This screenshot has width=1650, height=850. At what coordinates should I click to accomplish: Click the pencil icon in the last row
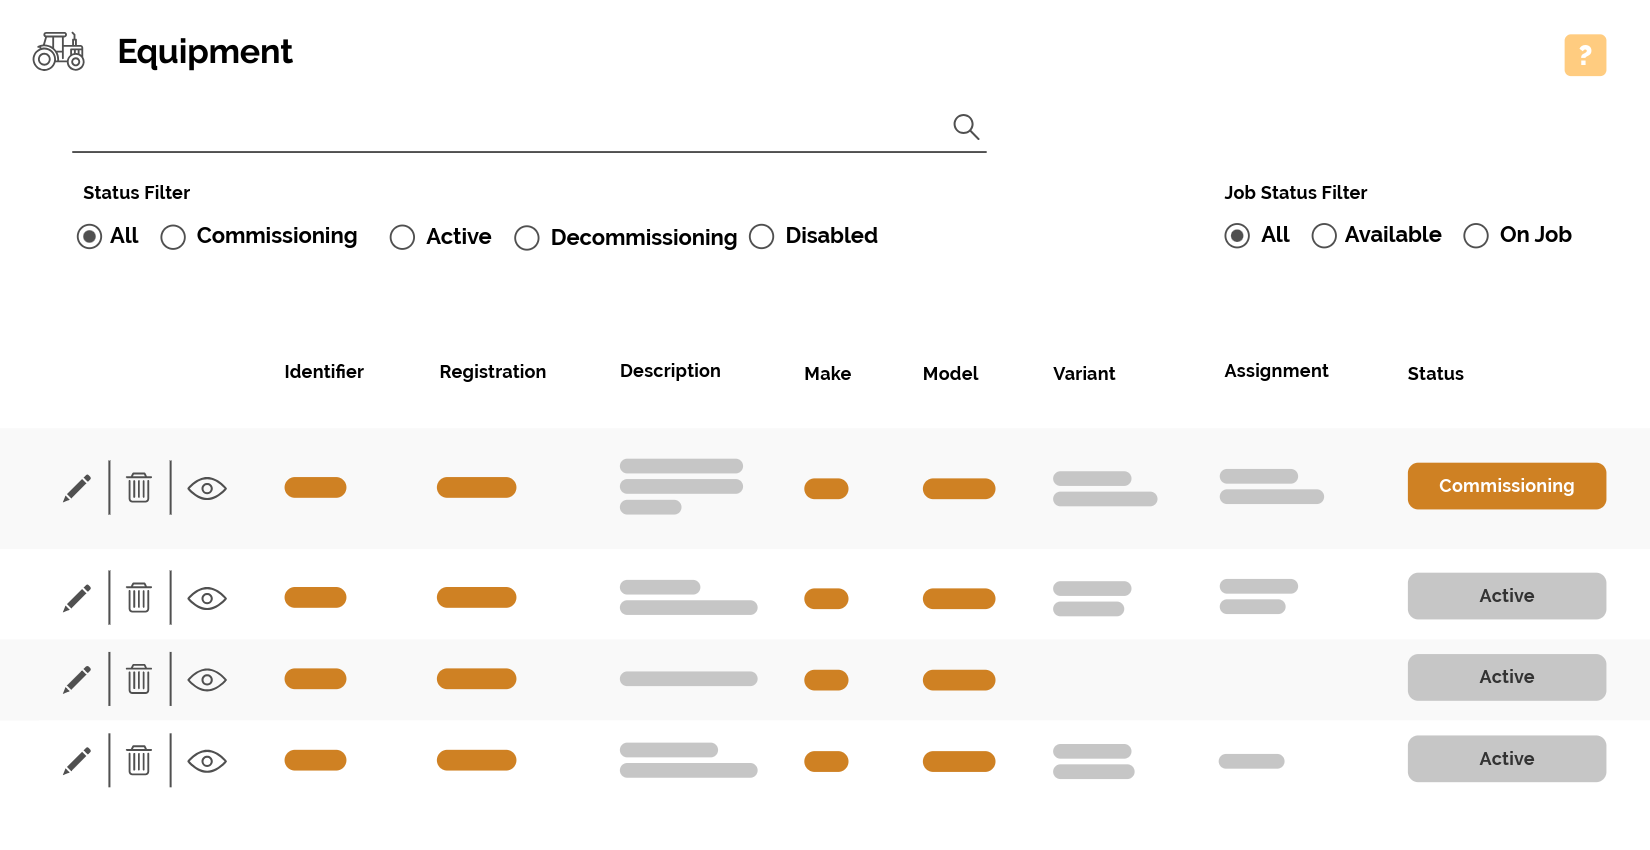coord(77,761)
